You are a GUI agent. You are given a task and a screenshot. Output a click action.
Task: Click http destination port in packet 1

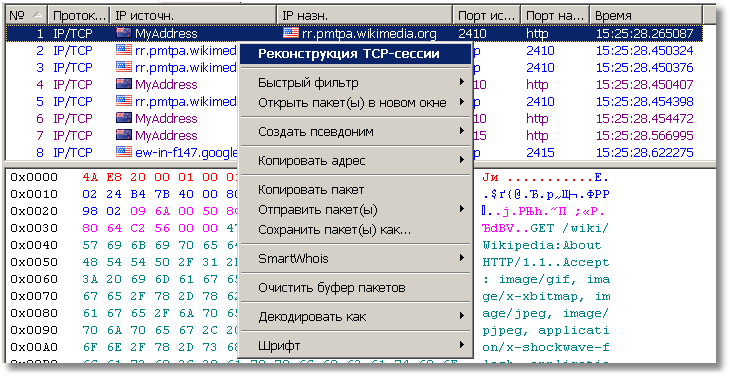tap(537, 34)
